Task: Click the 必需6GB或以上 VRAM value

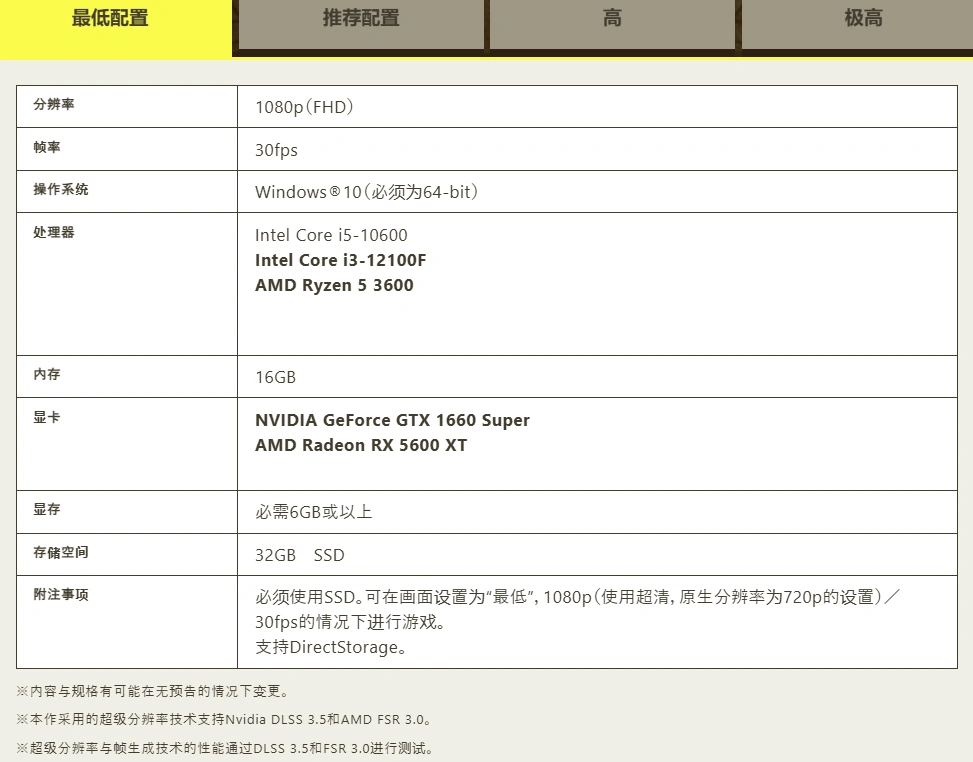Action: tap(314, 512)
